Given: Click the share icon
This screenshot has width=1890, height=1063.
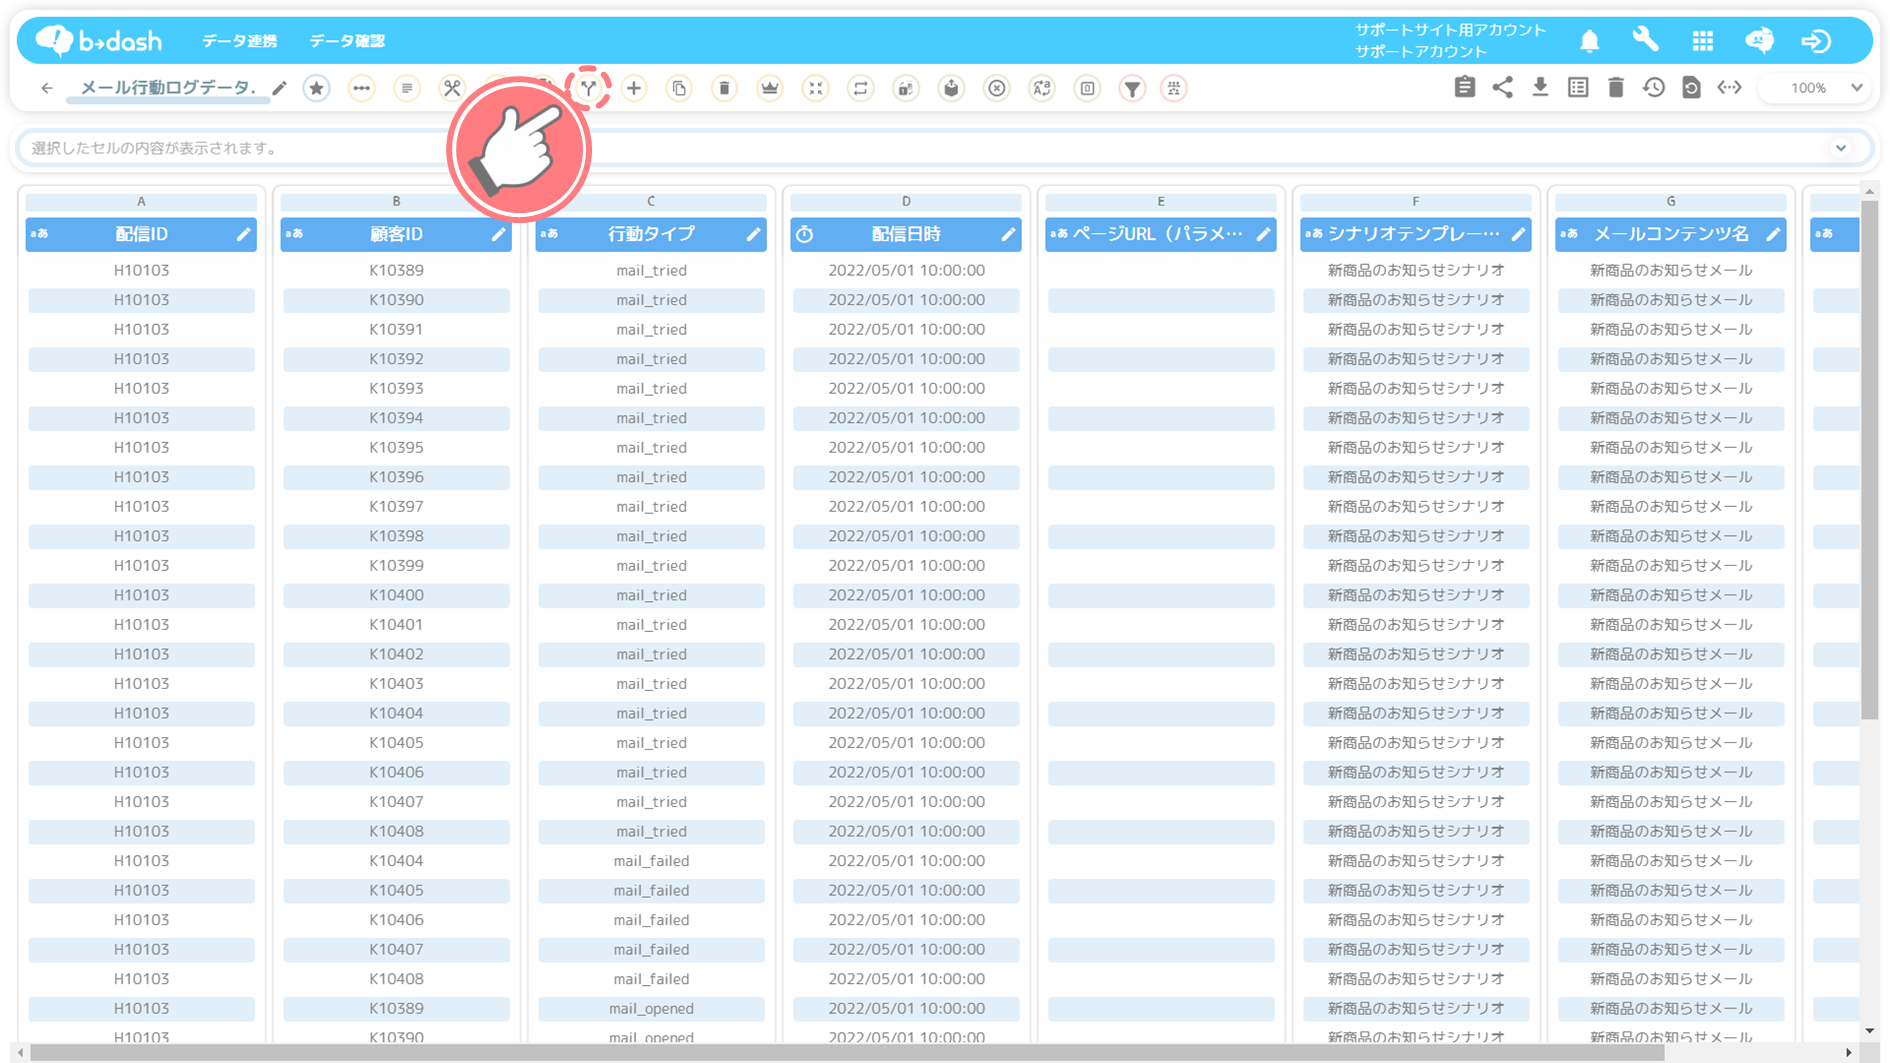Looking at the screenshot, I should coord(1503,87).
